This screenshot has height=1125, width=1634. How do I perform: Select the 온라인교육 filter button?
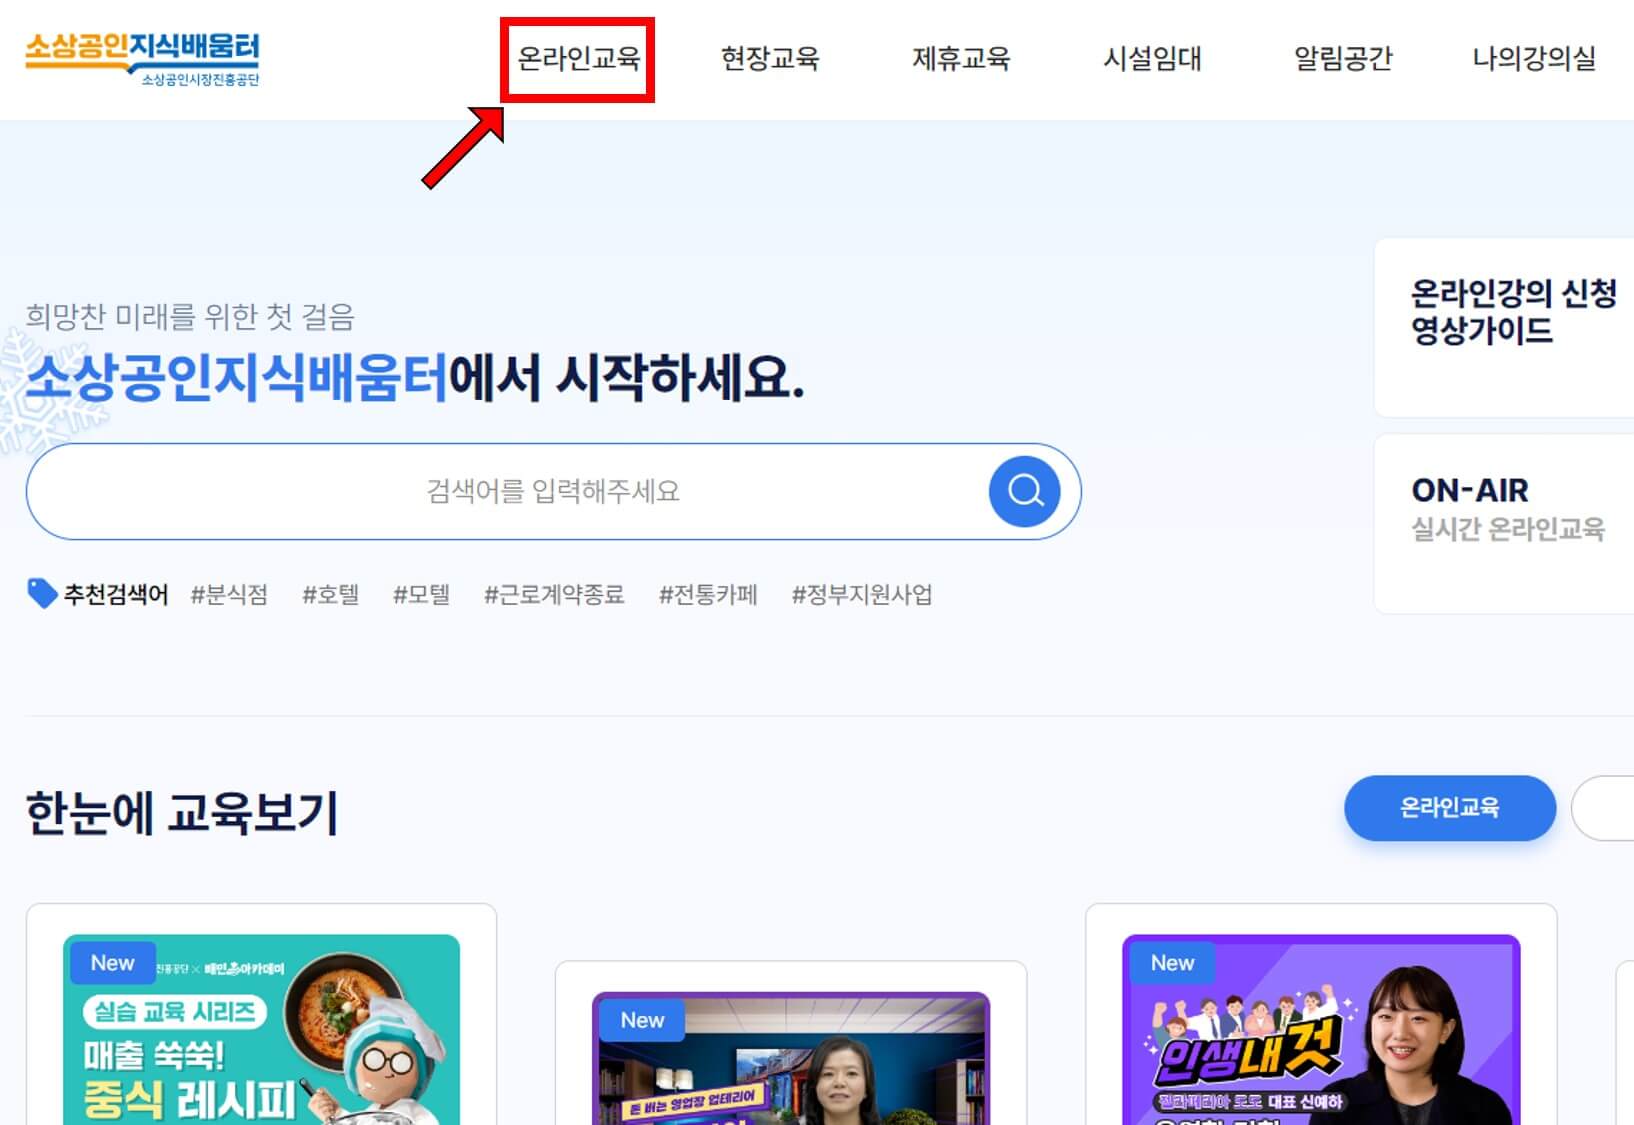point(1449,808)
